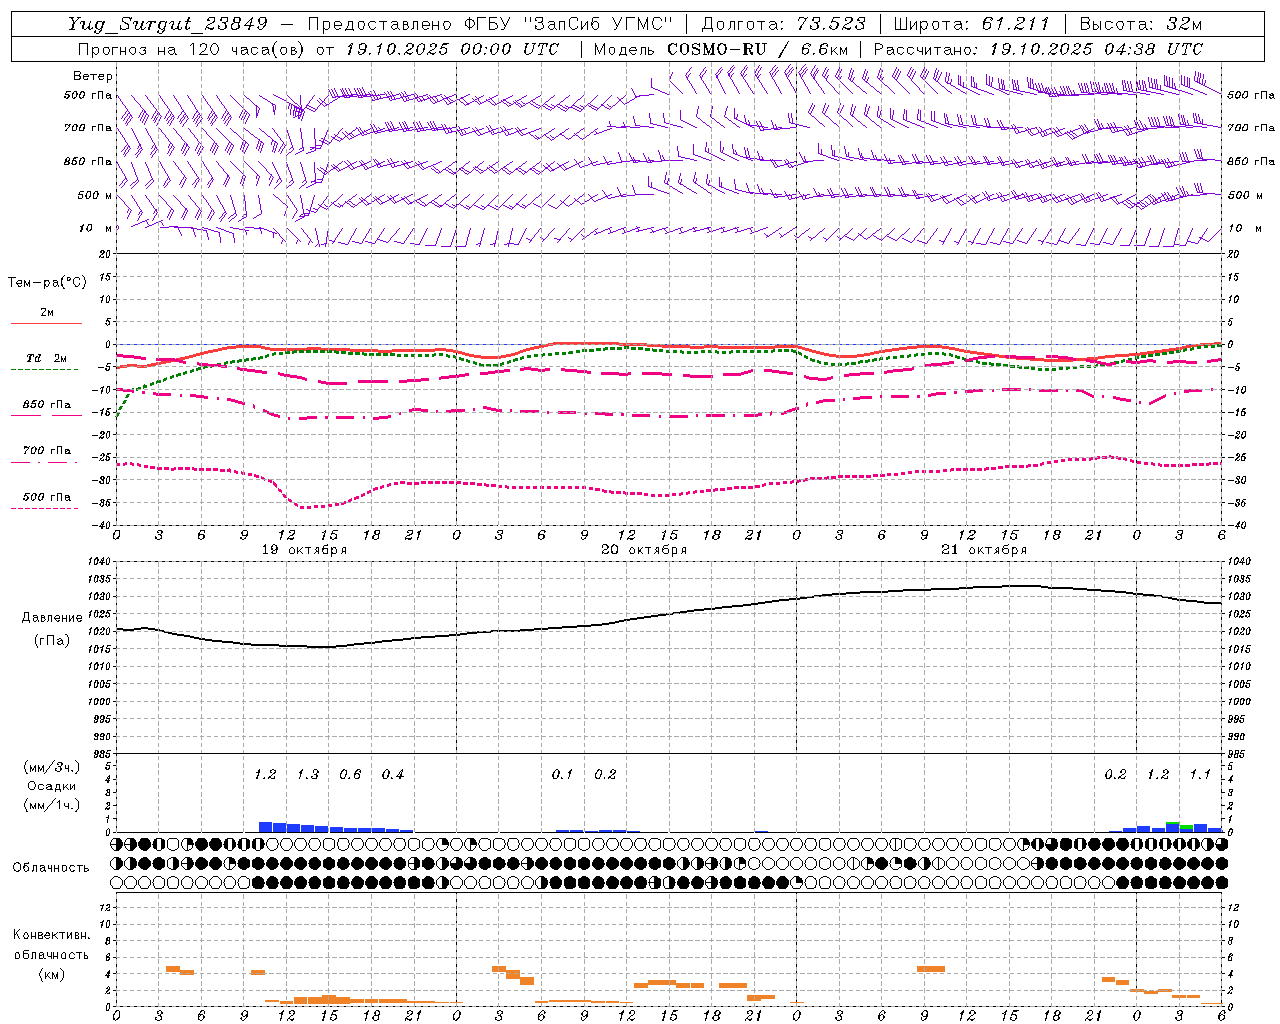Click the Осадки panel label
This screenshot has height=1024, width=1280.
tap(52, 786)
